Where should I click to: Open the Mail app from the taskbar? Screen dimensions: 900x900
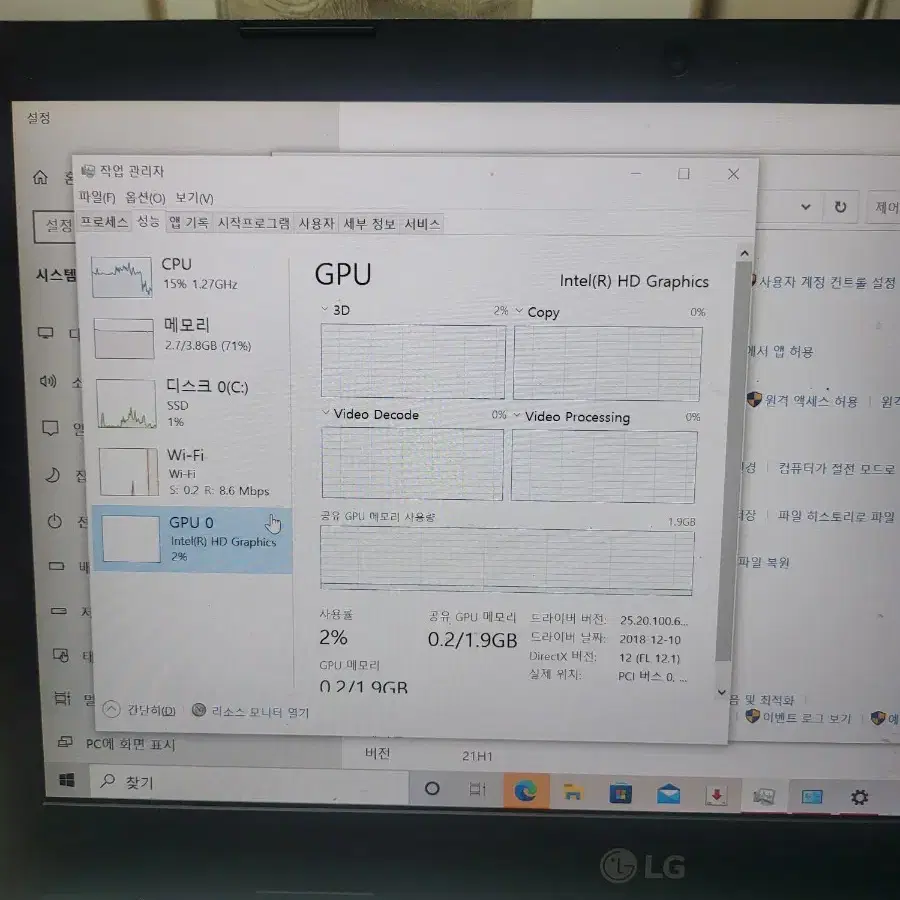click(669, 795)
